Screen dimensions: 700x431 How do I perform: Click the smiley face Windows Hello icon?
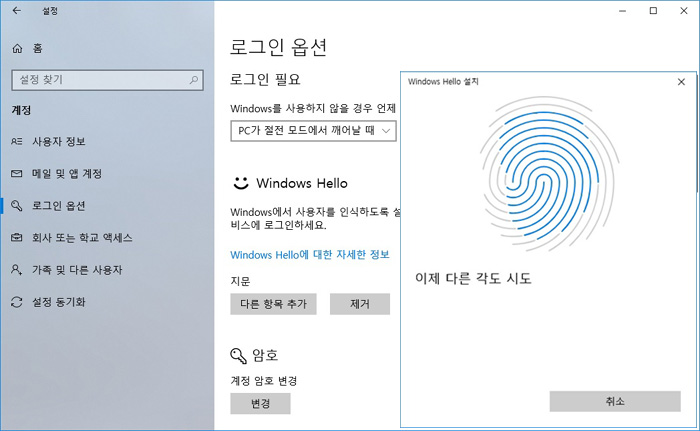[x=241, y=183]
